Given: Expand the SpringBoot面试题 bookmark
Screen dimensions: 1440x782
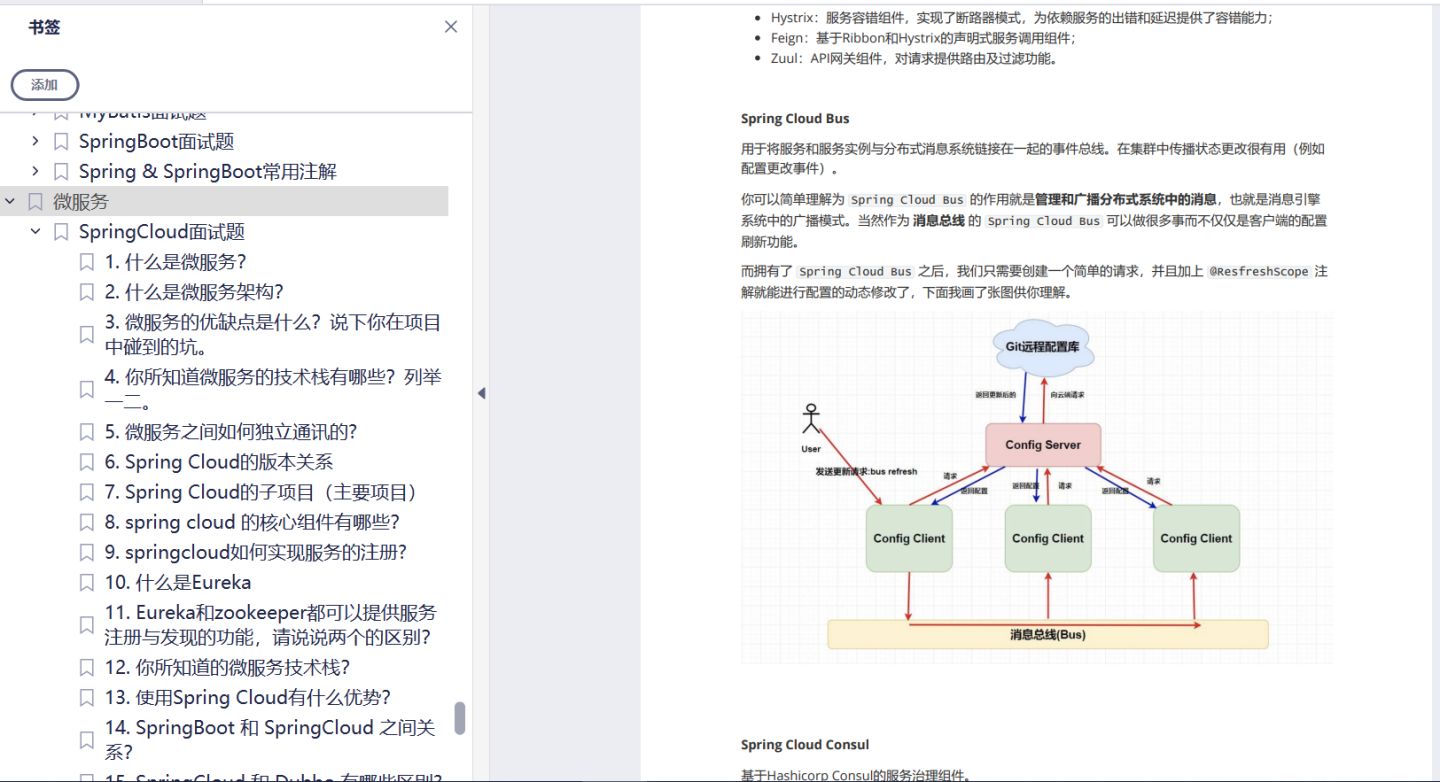Looking at the screenshot, I should (x=36, y=142).
